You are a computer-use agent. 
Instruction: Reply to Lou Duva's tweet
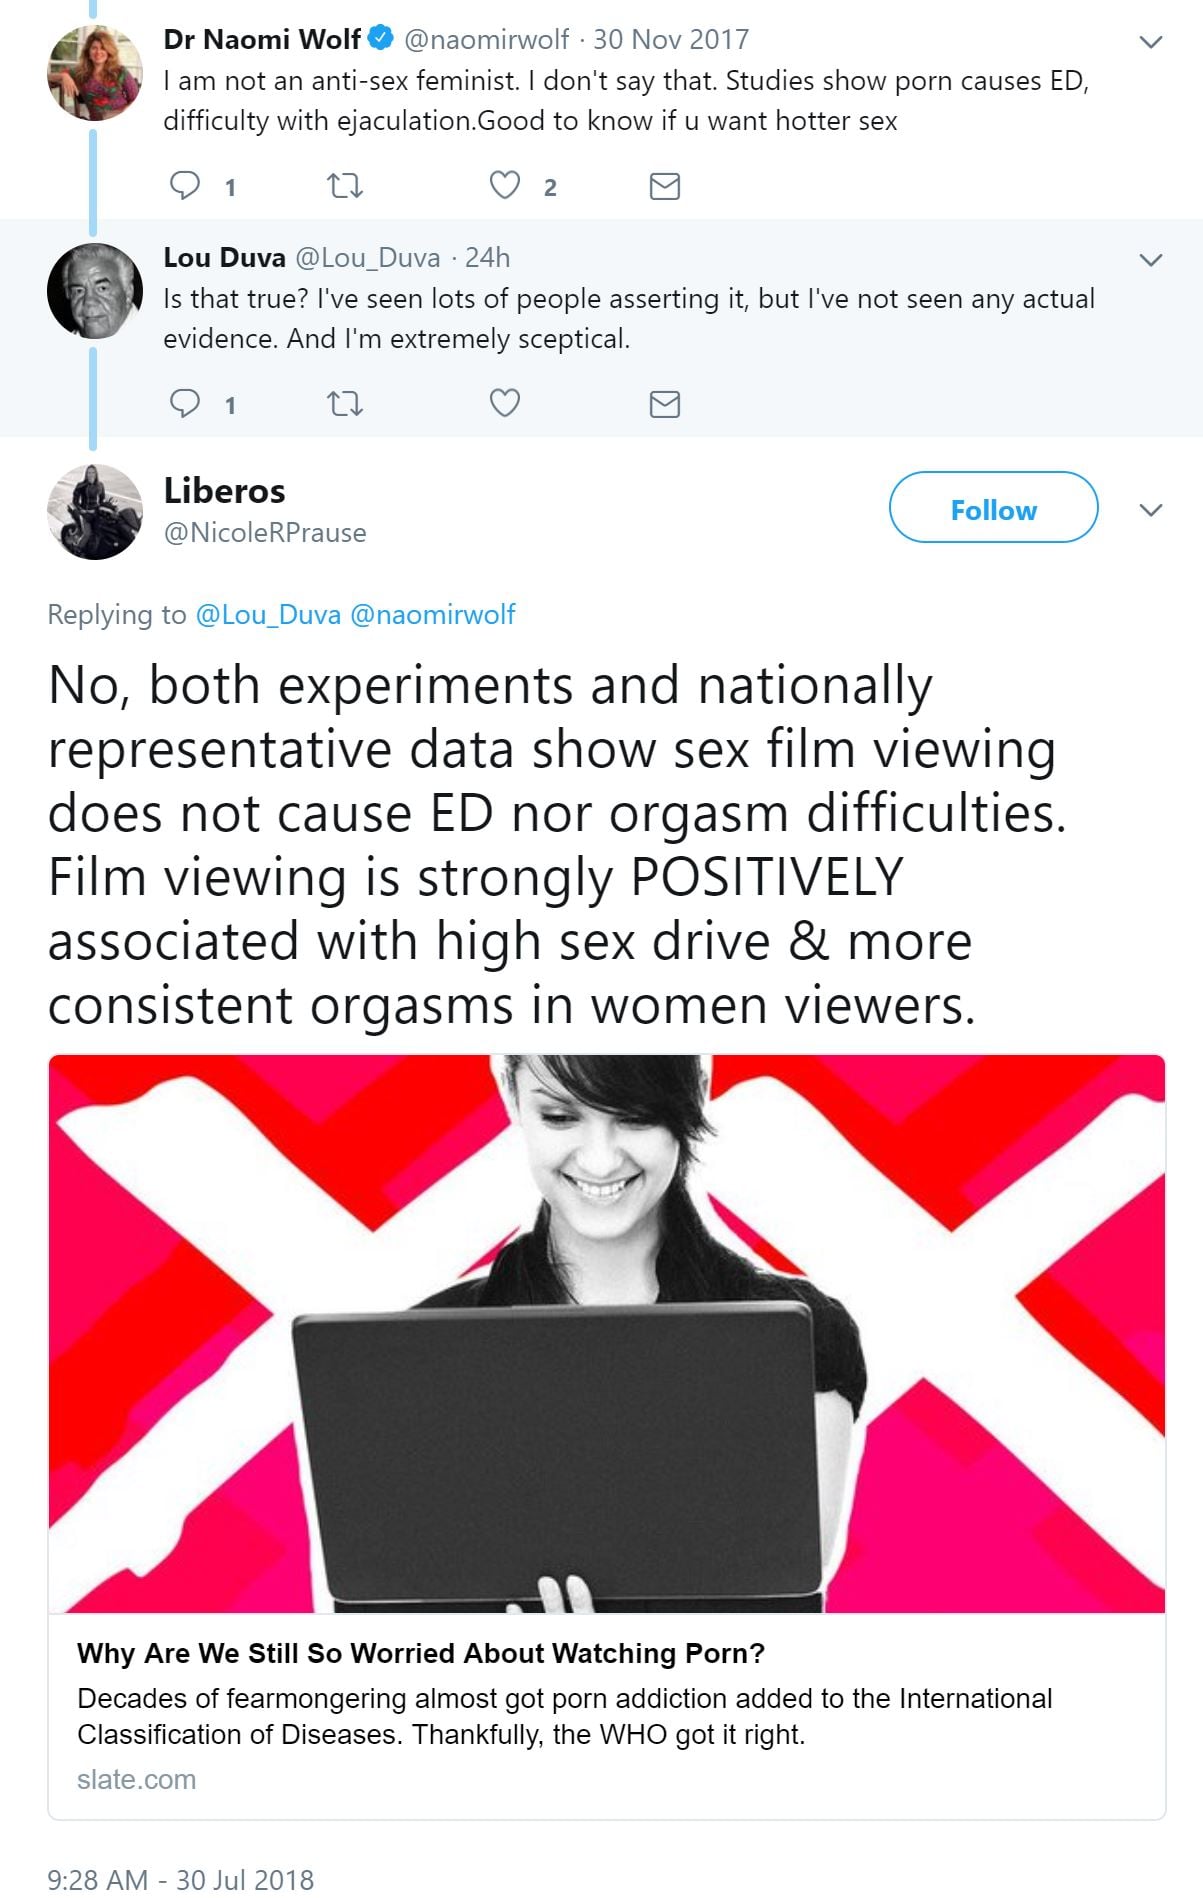coord(185,404)
